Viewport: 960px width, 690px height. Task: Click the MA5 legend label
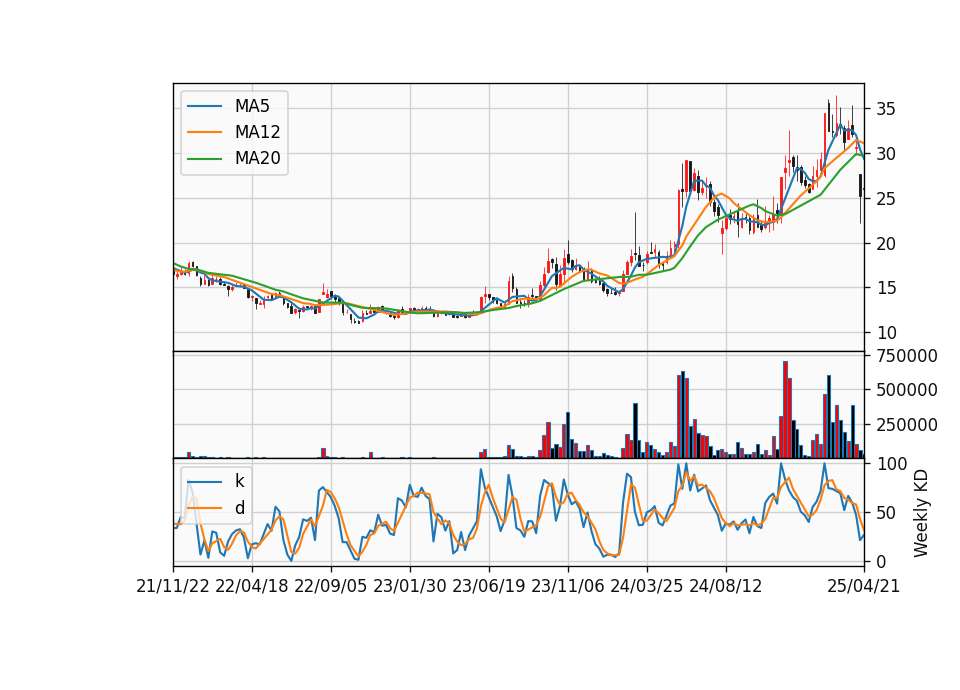252,106
